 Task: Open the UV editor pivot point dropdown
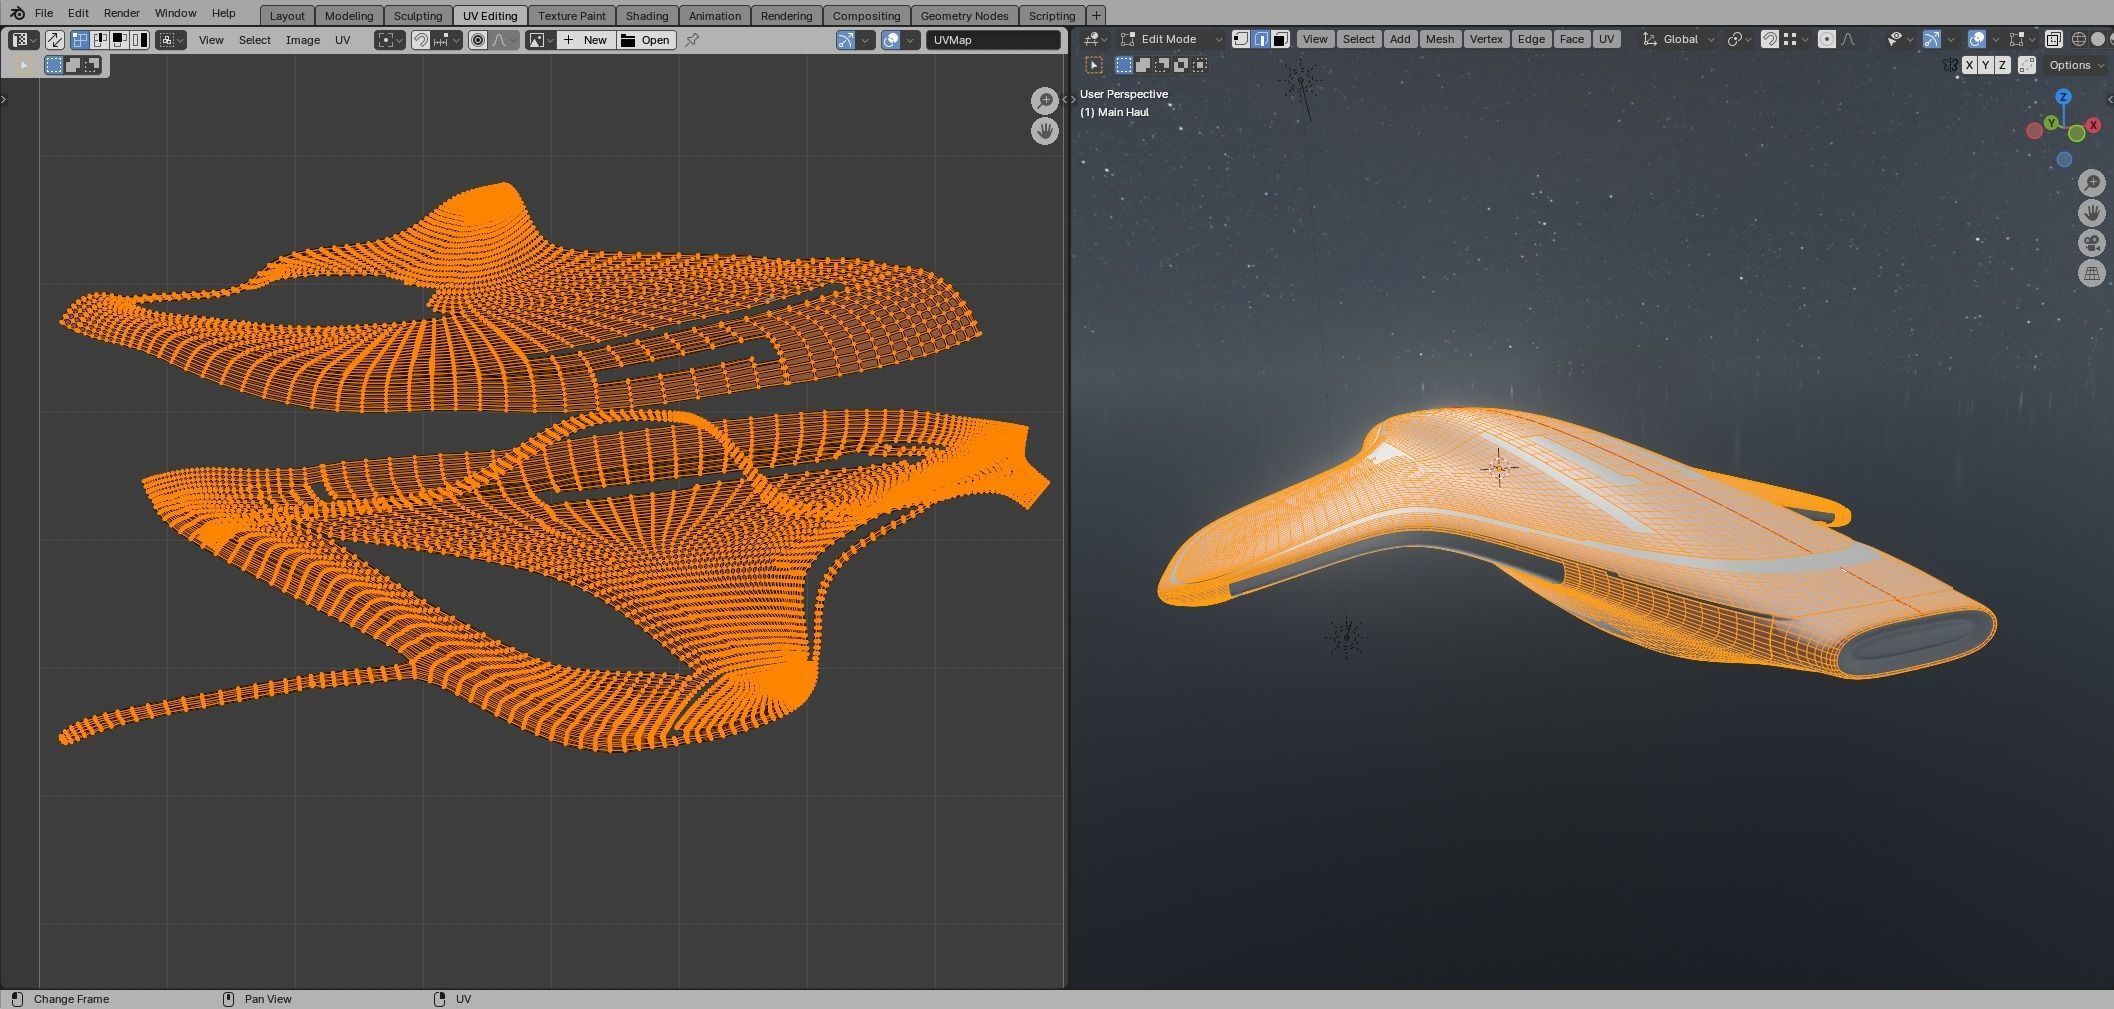click(x=389, y=40)
